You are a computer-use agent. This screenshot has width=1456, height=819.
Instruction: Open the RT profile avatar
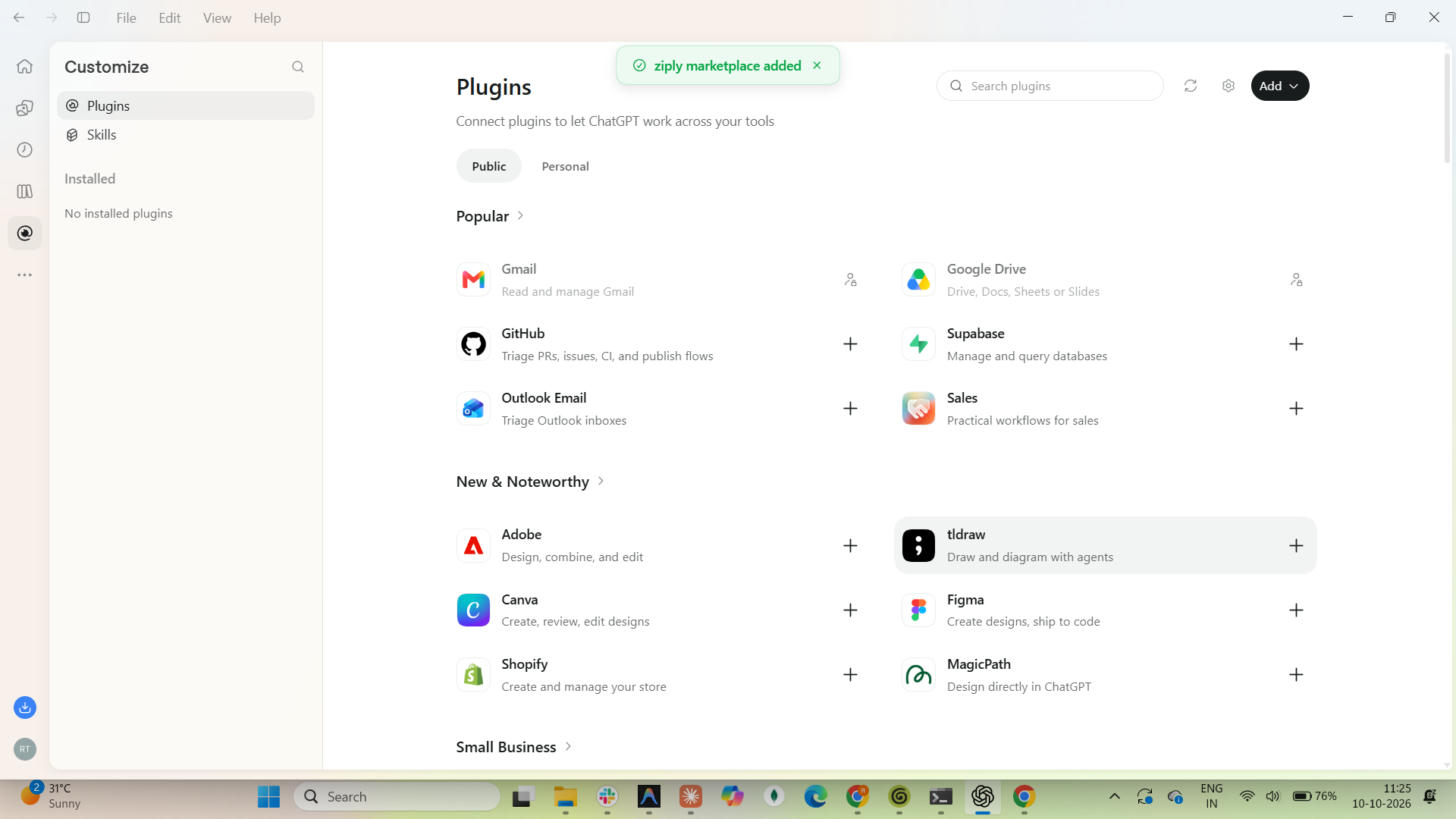coord(25,748)
